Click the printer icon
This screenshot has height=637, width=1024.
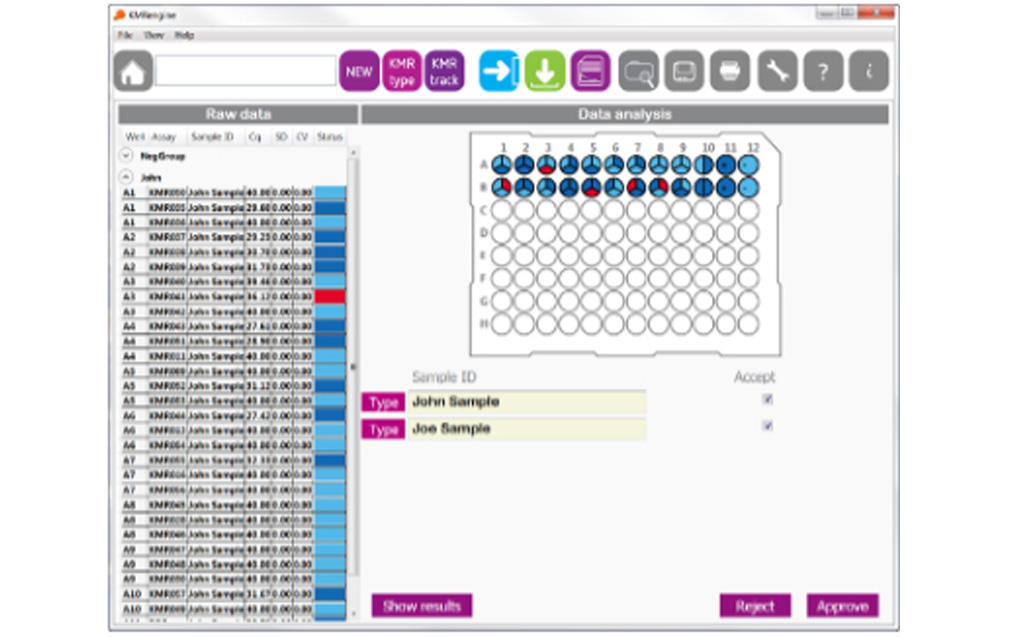click(x=730, y=71)
